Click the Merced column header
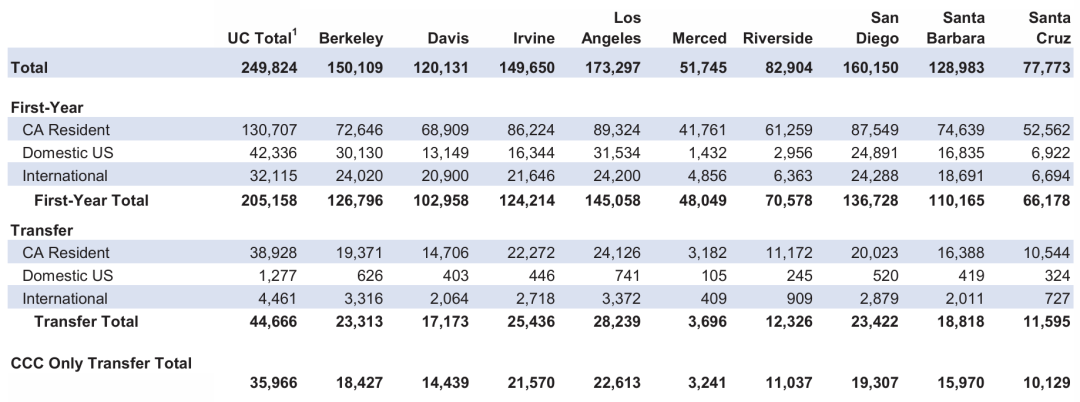The width and height of the screenshot is (1080, 402). pyautogui.click(x=699, y=38)
